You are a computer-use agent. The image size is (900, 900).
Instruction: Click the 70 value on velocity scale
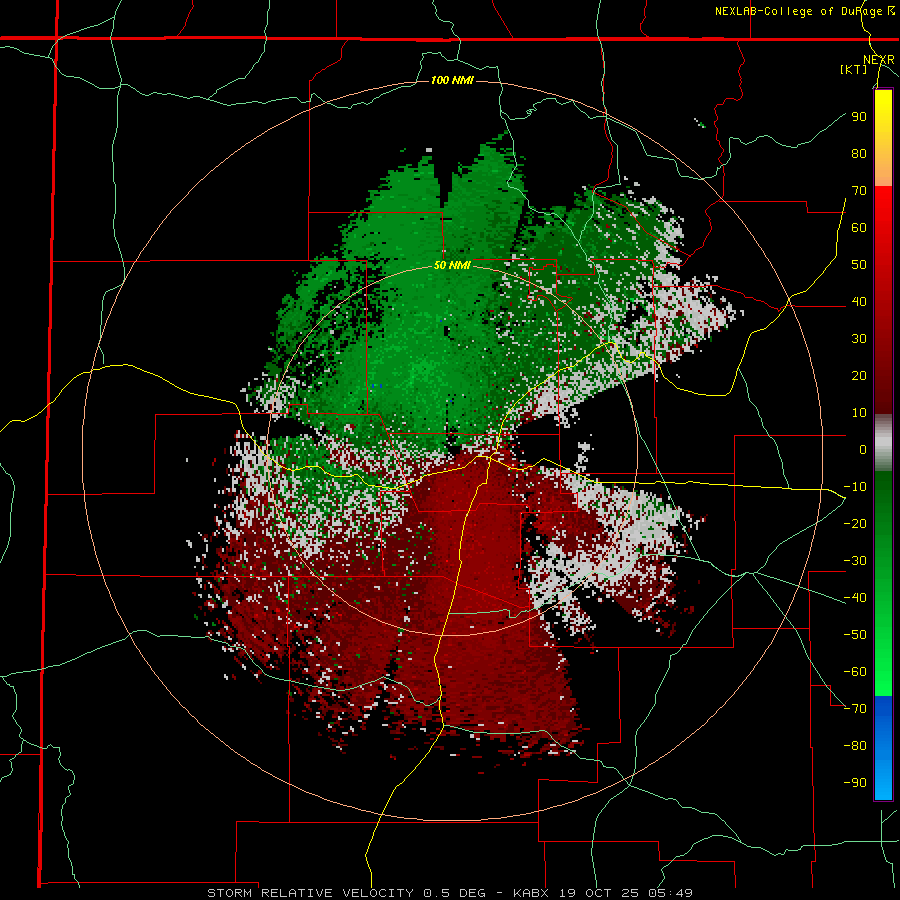(x=859, y=191)
